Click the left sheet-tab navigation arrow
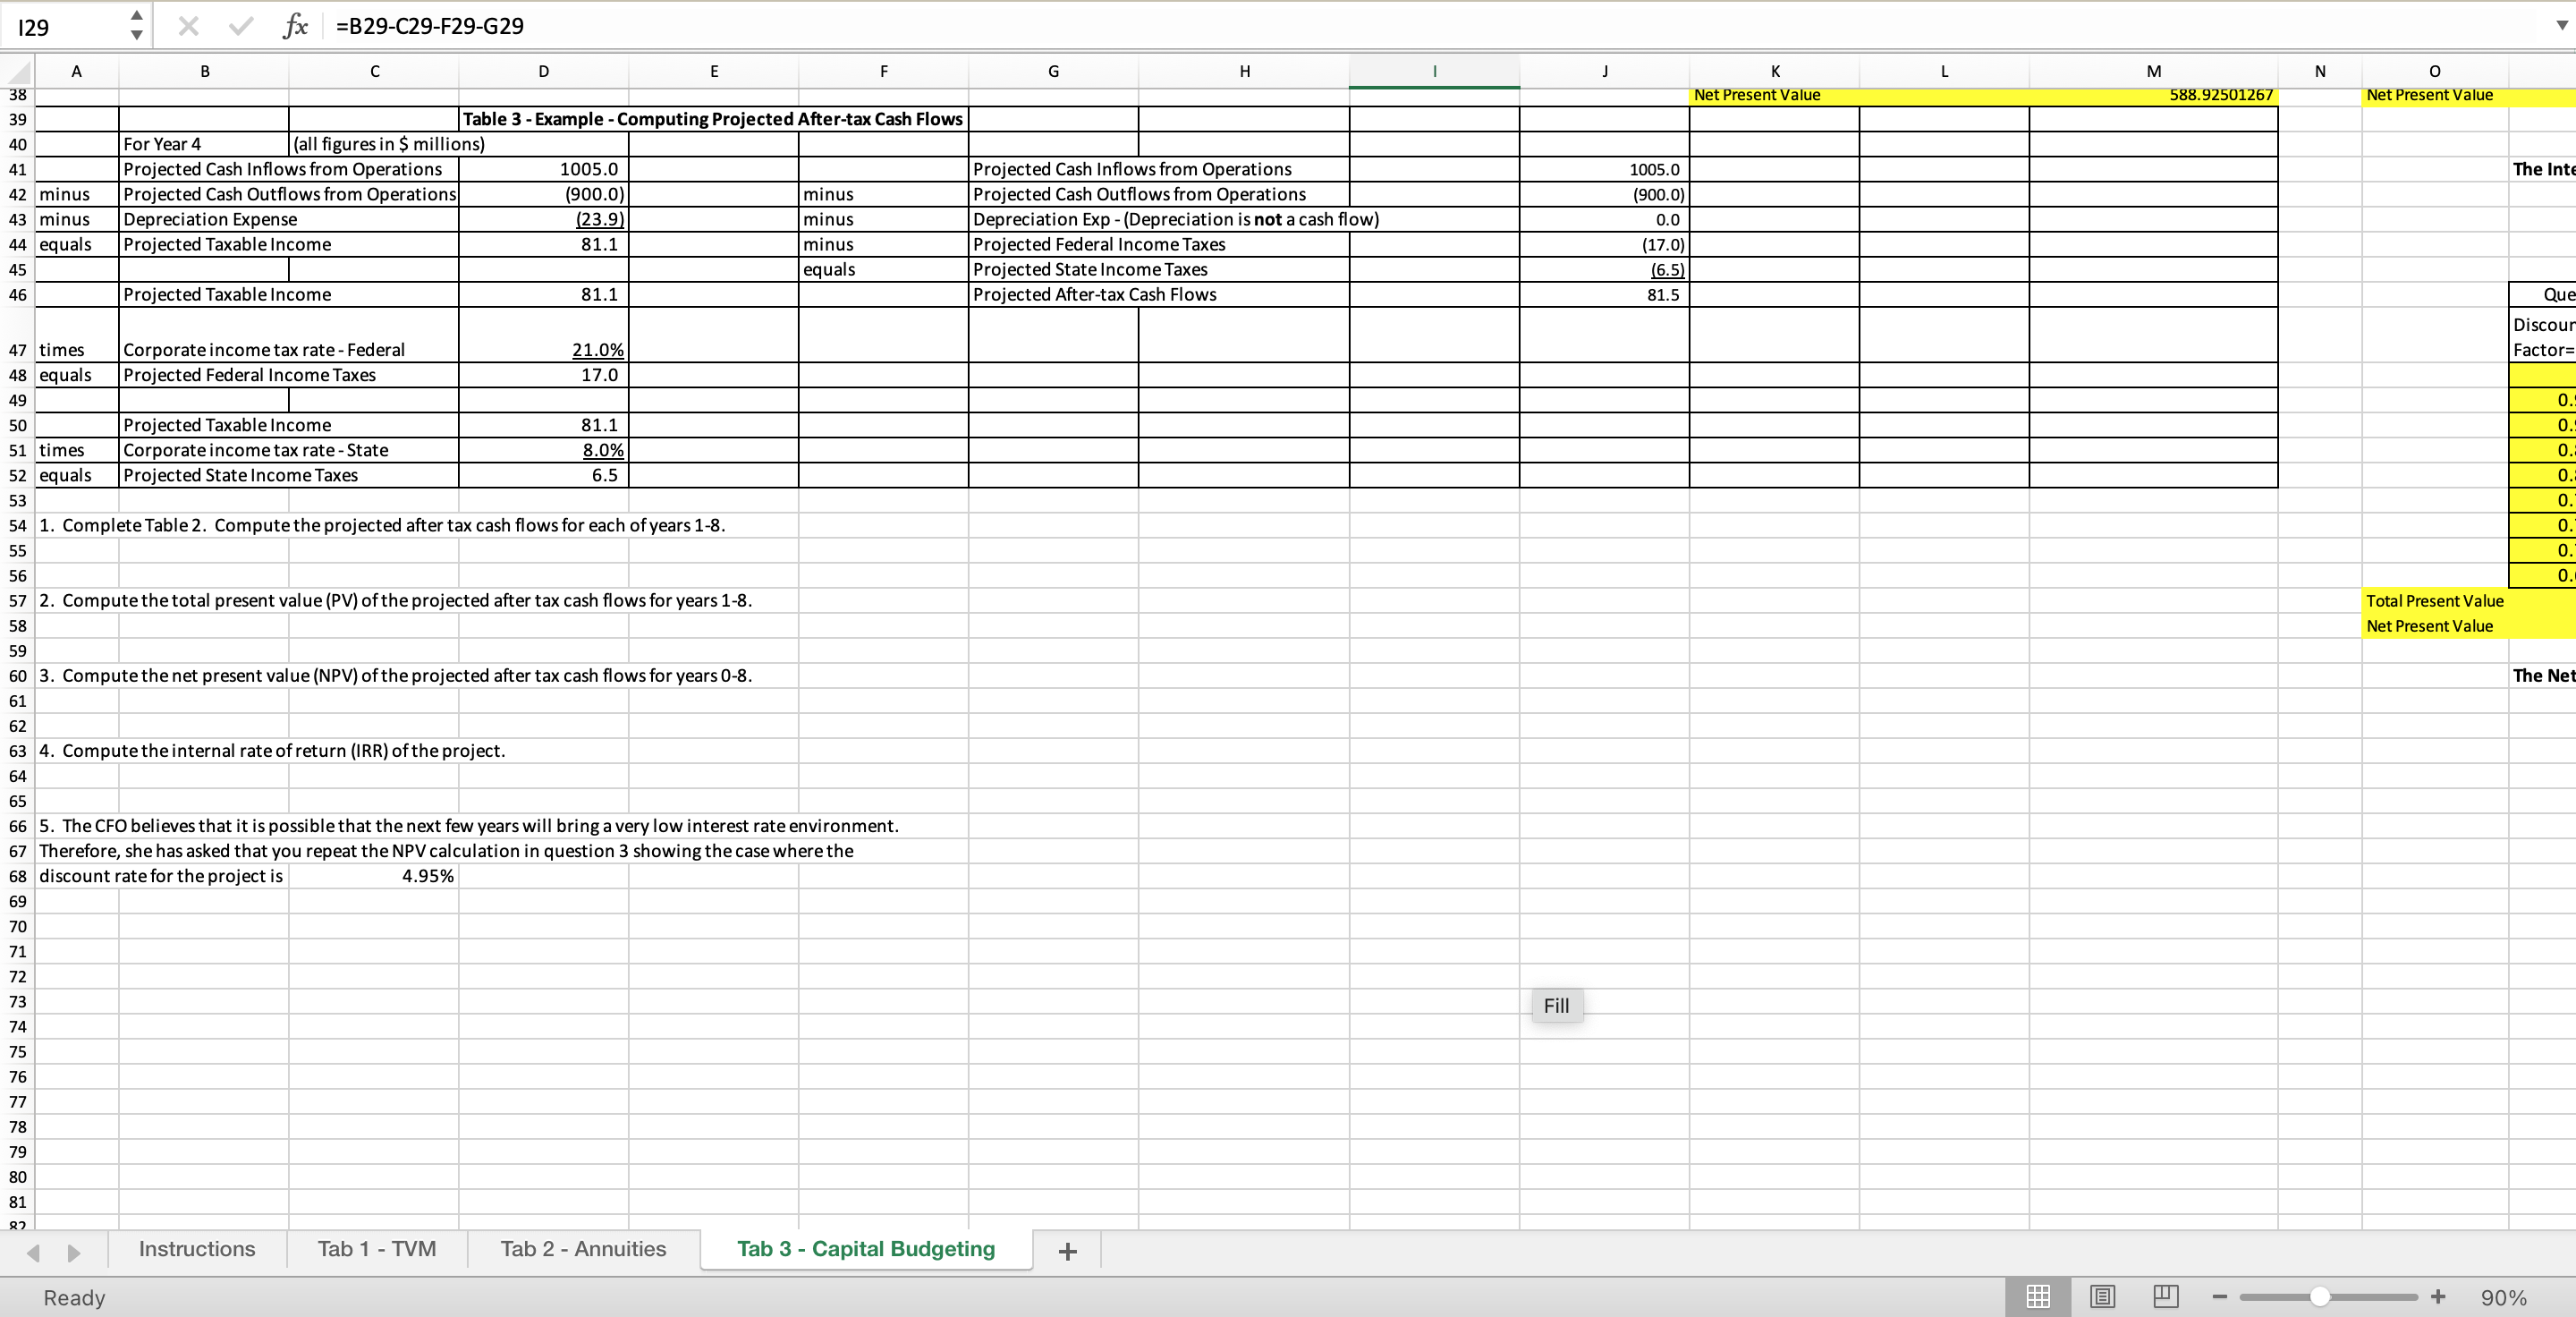This screenshot has width=2576, height=1317. 32,1251
